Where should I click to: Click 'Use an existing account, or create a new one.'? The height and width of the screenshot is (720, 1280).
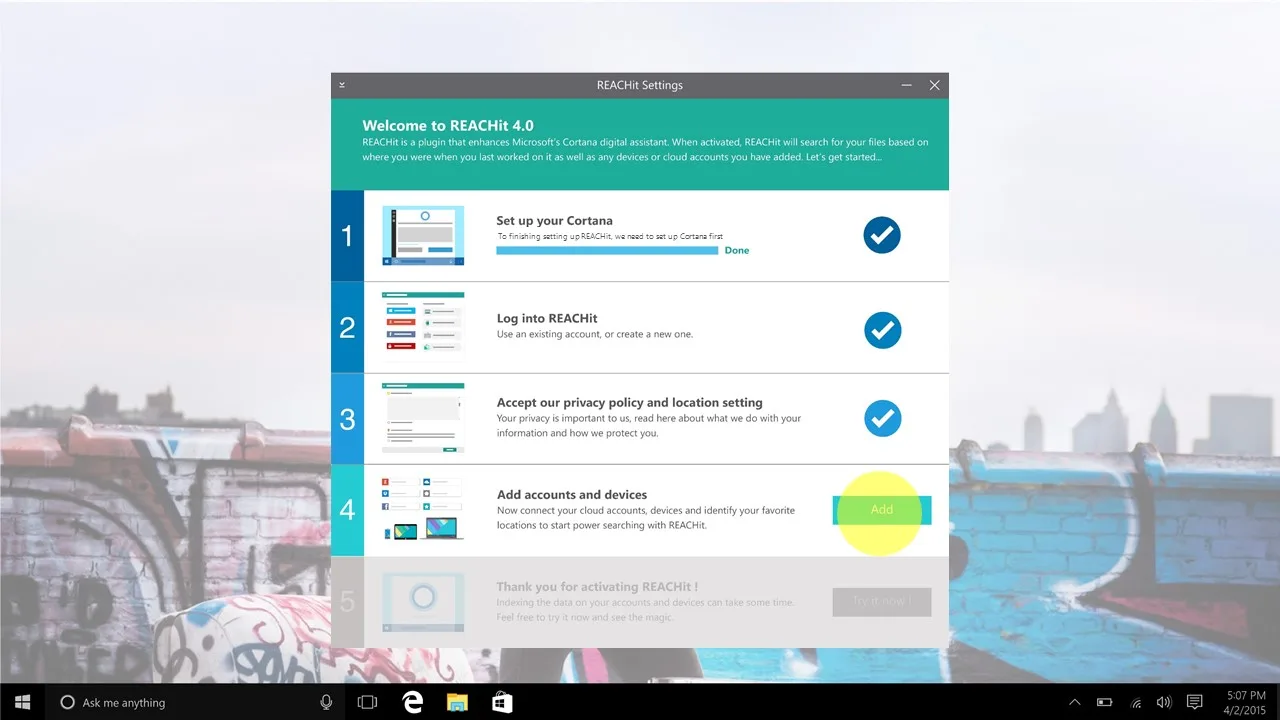click(595, 334)
